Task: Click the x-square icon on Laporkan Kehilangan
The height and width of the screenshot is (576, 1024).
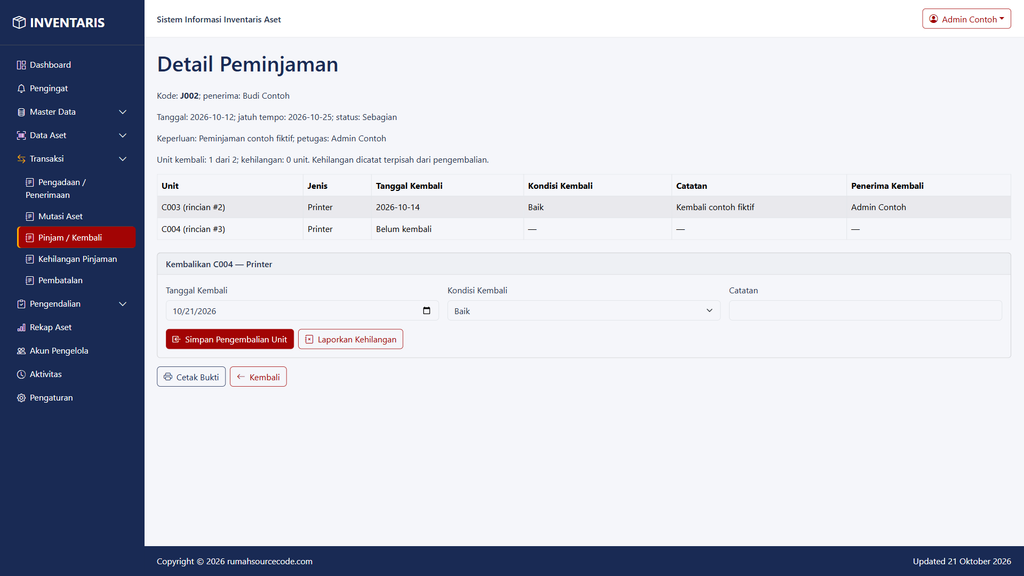Action: tap(310, 340)
